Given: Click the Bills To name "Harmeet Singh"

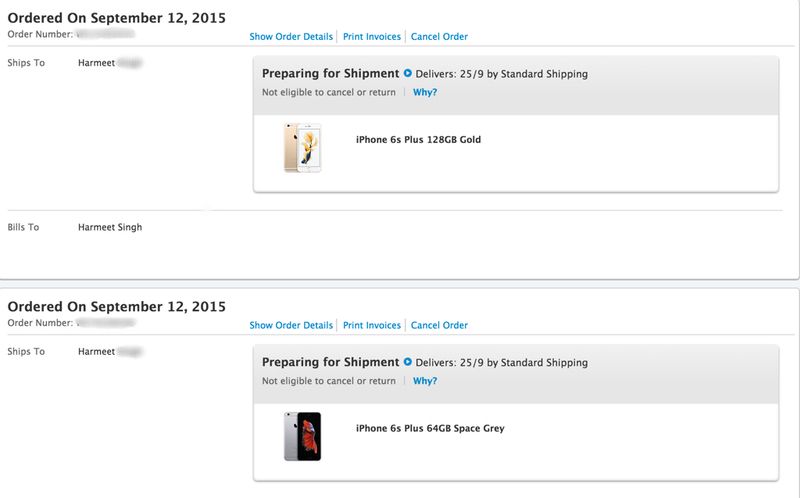Looking at the screenshot, I should pyautogui.click(x=110, y=228).
